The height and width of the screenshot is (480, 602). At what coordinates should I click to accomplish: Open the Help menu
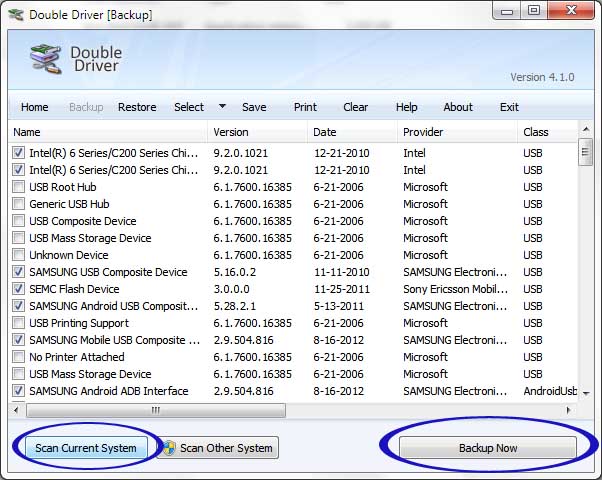coord(407,107)
